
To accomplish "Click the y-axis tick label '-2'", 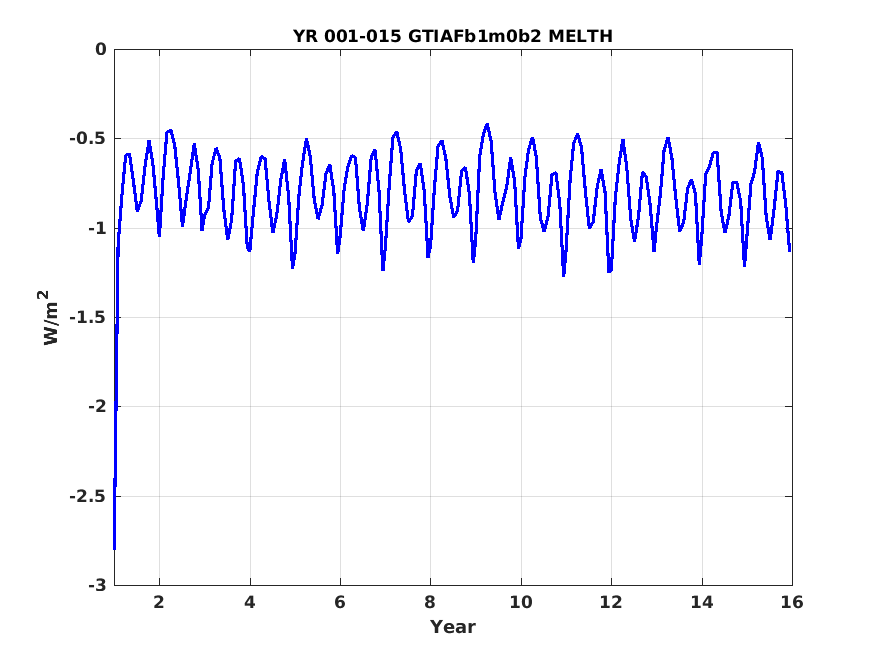I will tap(97, 407).
